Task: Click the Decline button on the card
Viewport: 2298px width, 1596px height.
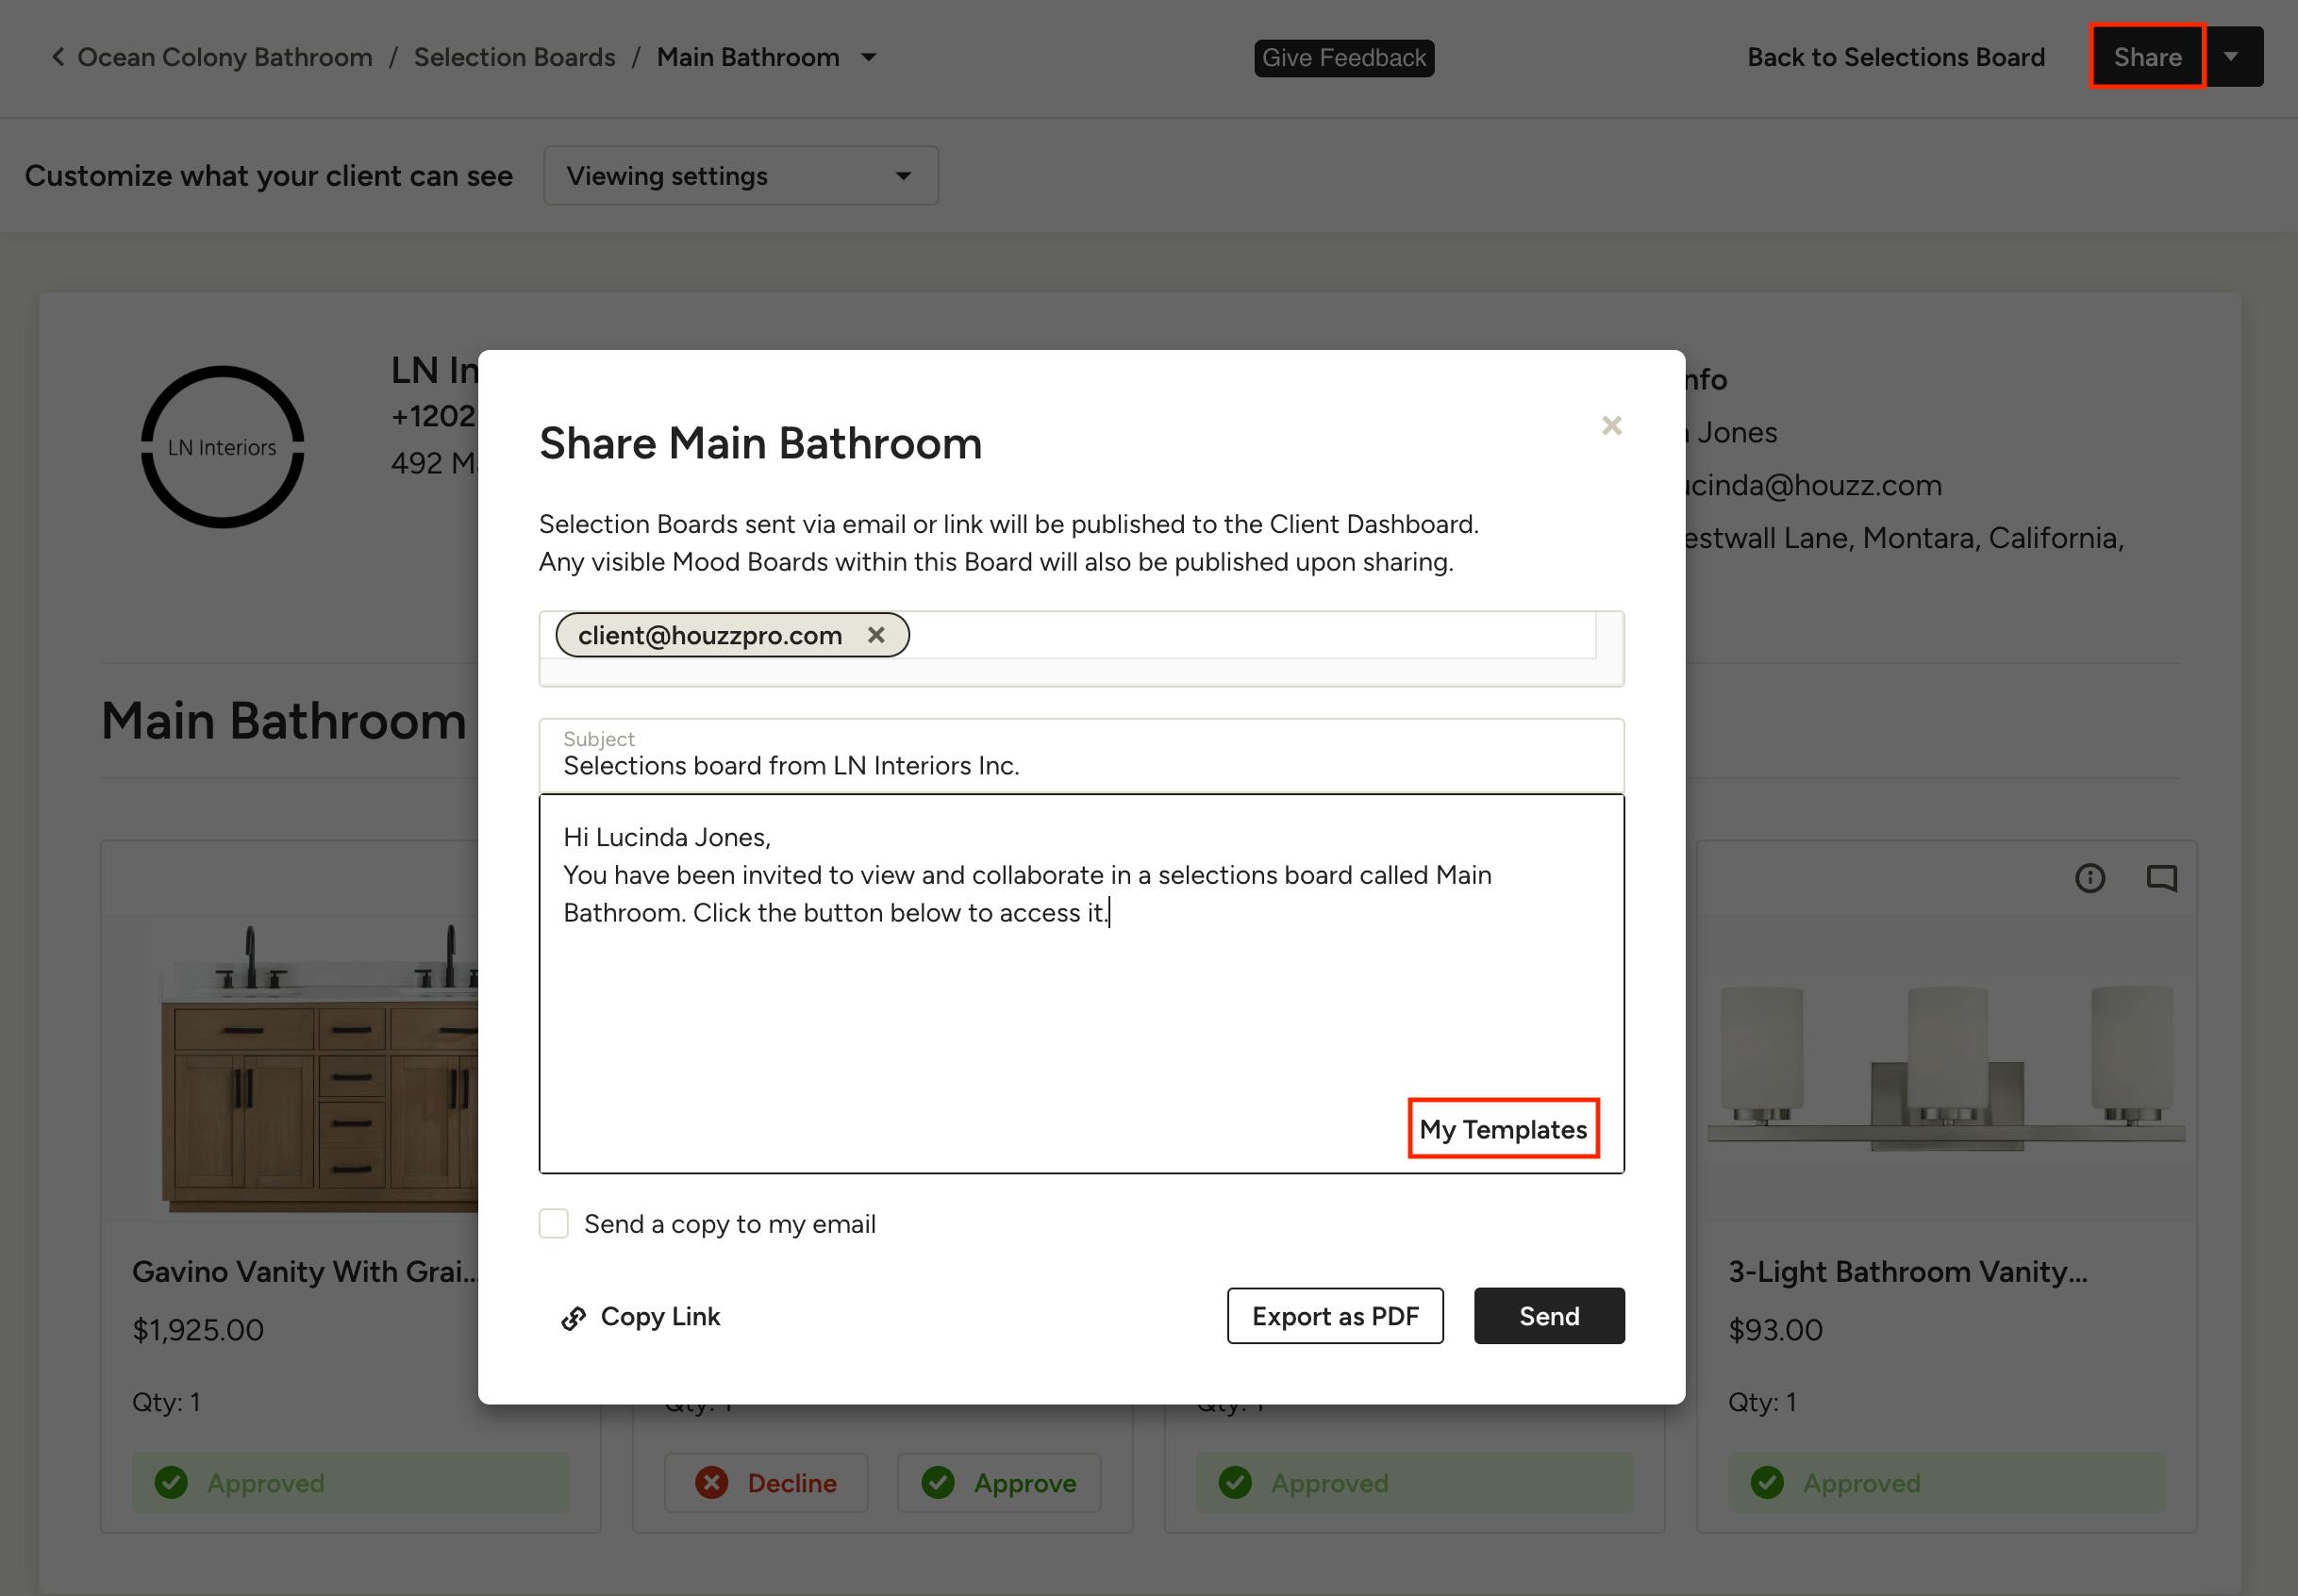Action: point(766,1482)
